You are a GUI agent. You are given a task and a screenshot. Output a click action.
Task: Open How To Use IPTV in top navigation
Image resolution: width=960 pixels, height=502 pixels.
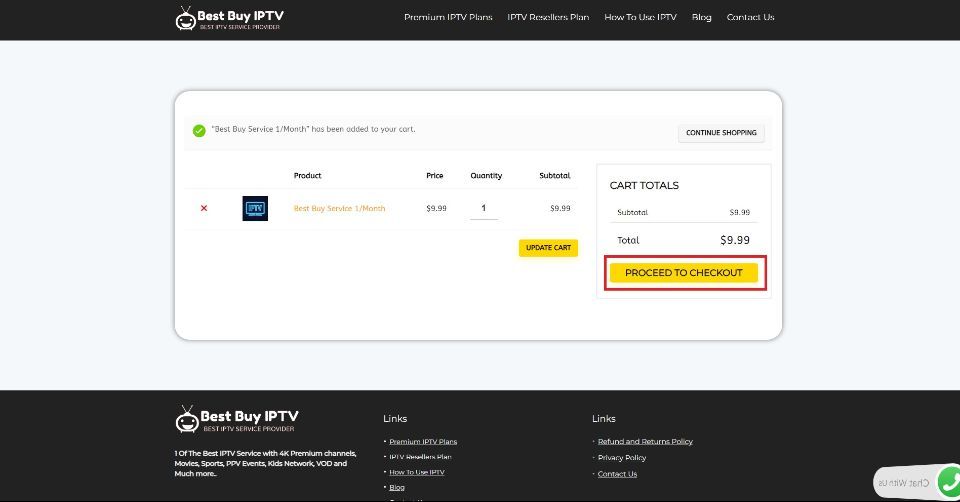pyautogui.click(x=640, y=17)
